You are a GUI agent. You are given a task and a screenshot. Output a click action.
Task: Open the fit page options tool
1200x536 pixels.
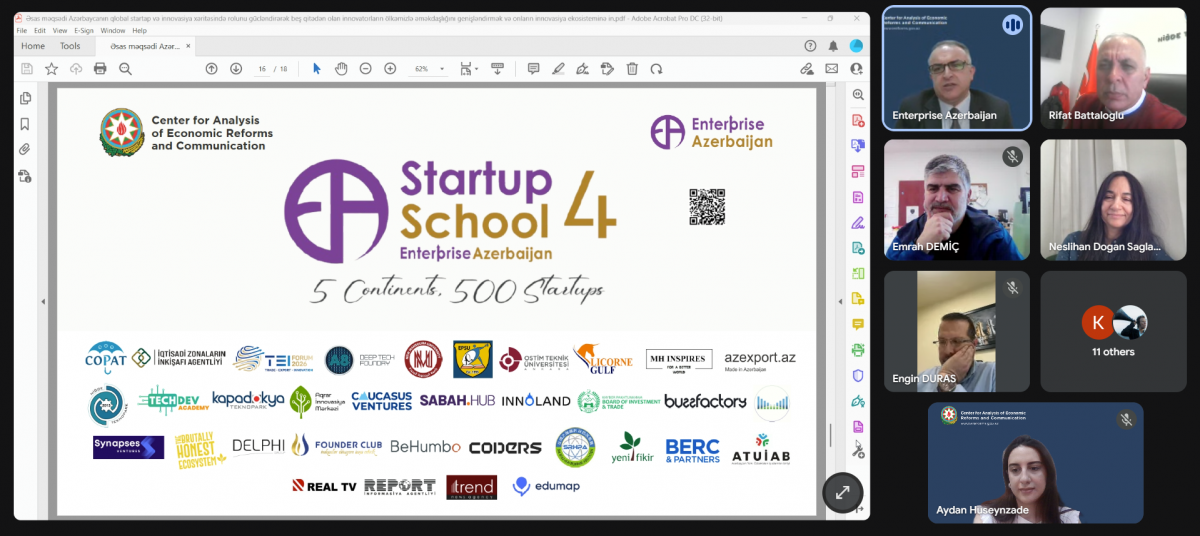coord(468,68)
